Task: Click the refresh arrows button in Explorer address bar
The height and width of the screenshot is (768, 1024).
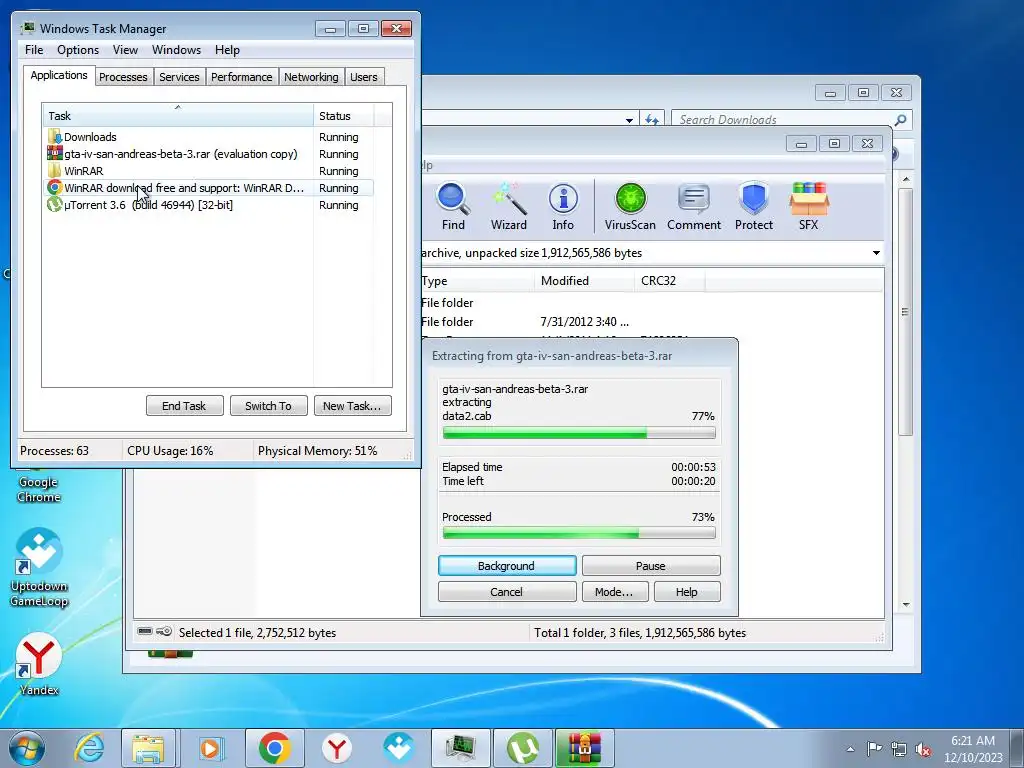Action: click(652, 120)
